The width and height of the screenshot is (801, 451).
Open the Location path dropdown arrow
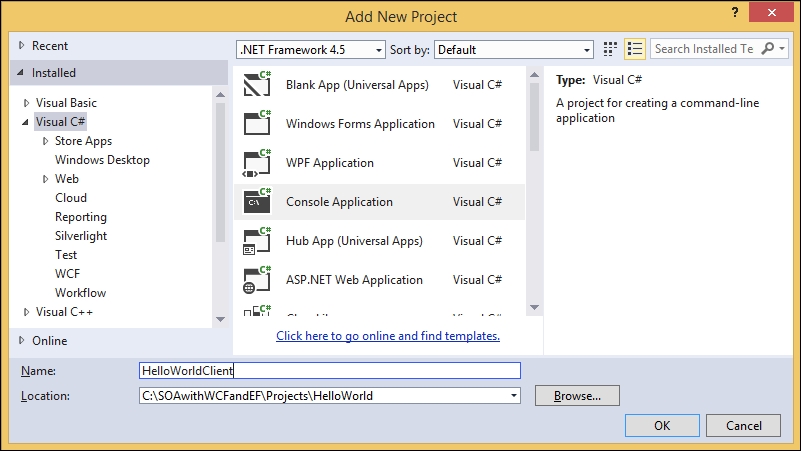(x=513, y=396)
